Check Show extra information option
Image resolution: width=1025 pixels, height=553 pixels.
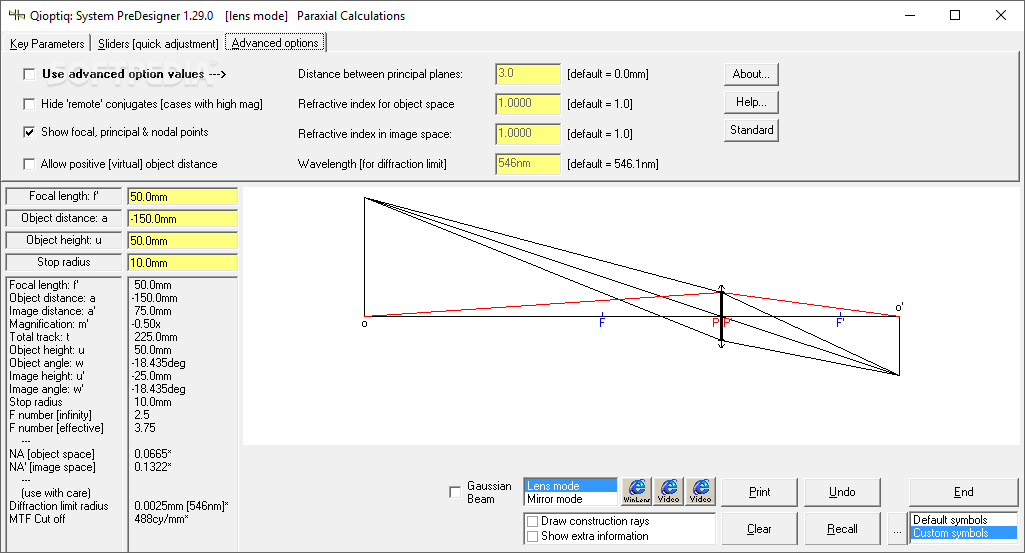[533, 537]
